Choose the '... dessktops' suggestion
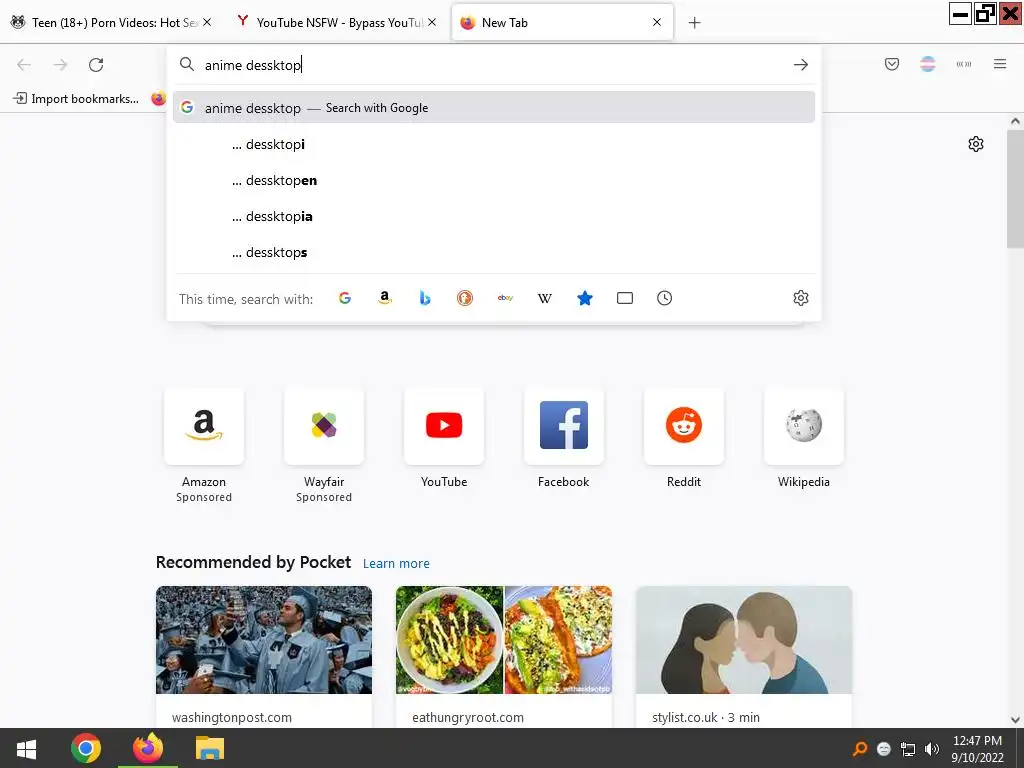 point(494,252)
